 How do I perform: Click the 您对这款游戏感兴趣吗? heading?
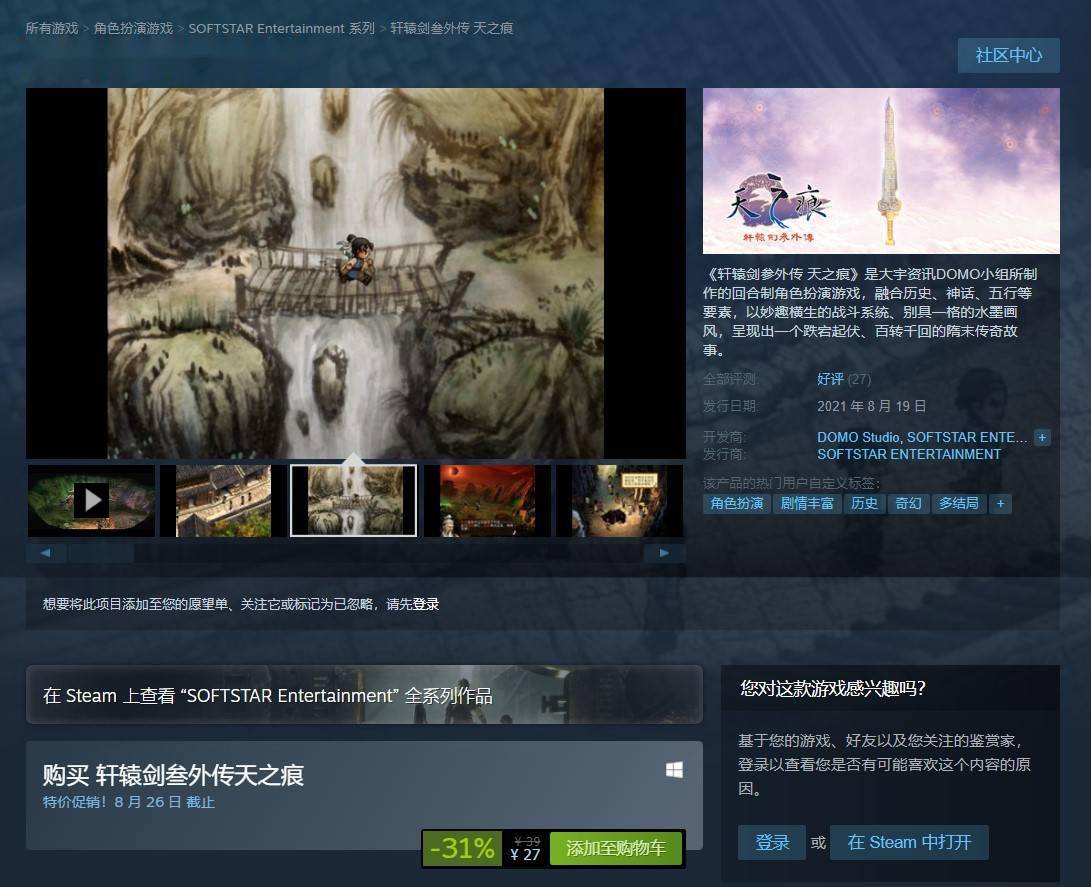pyautogui.click(x=832, y=689)
